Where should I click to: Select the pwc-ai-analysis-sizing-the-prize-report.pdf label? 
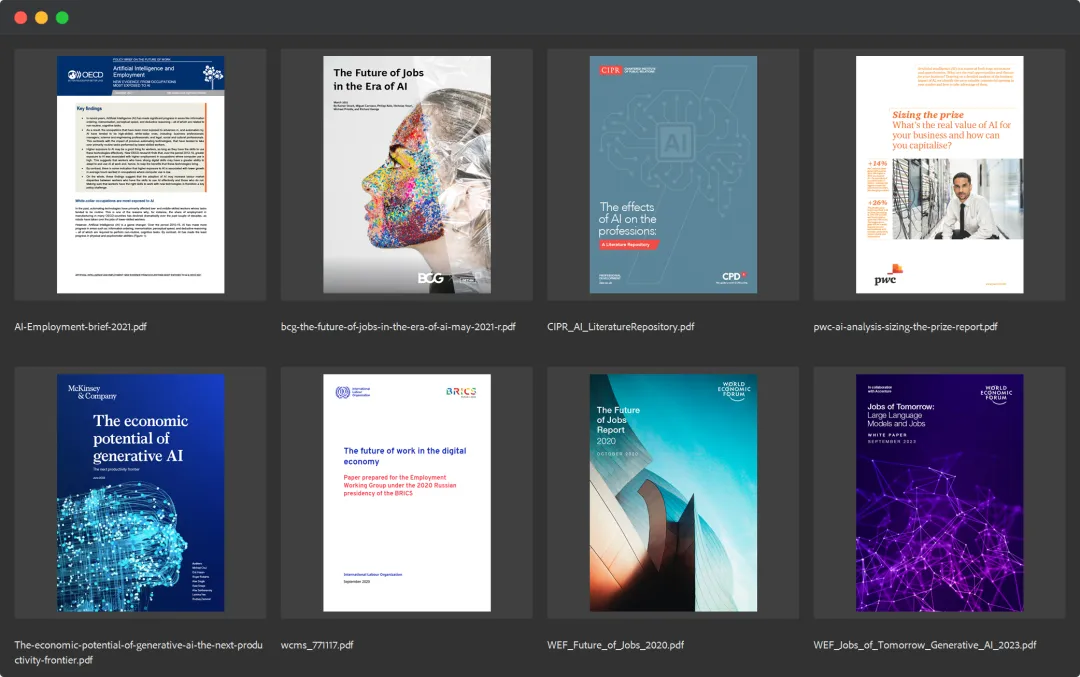[x=905, y=327]
